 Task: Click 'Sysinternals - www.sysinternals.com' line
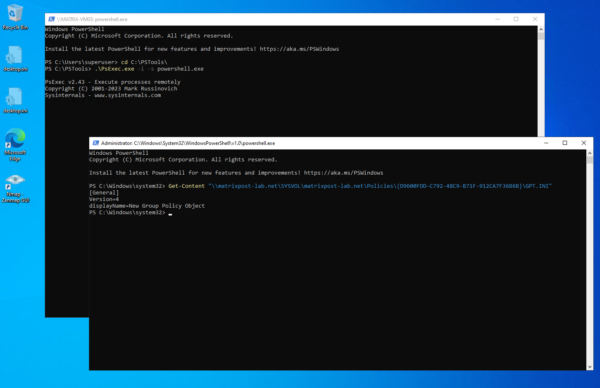103,95
